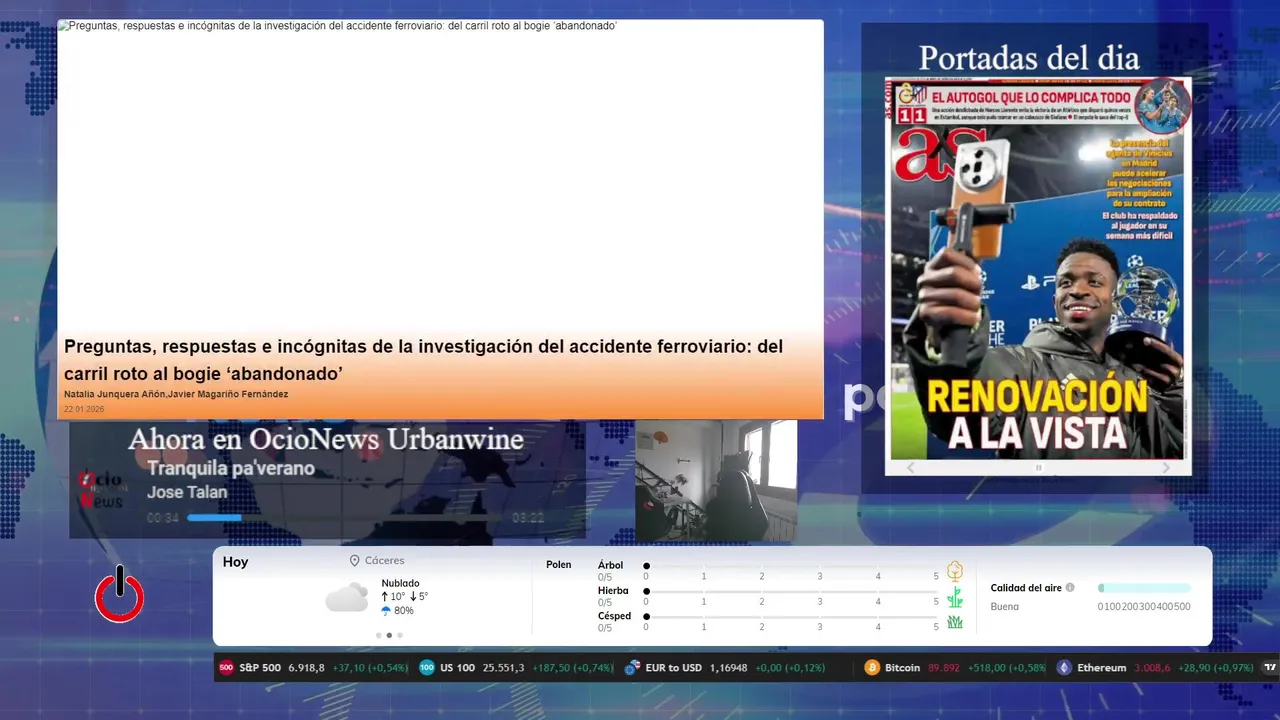Click the Césped grass pollen icon
1280x720 pixels.
click(955, 622)
